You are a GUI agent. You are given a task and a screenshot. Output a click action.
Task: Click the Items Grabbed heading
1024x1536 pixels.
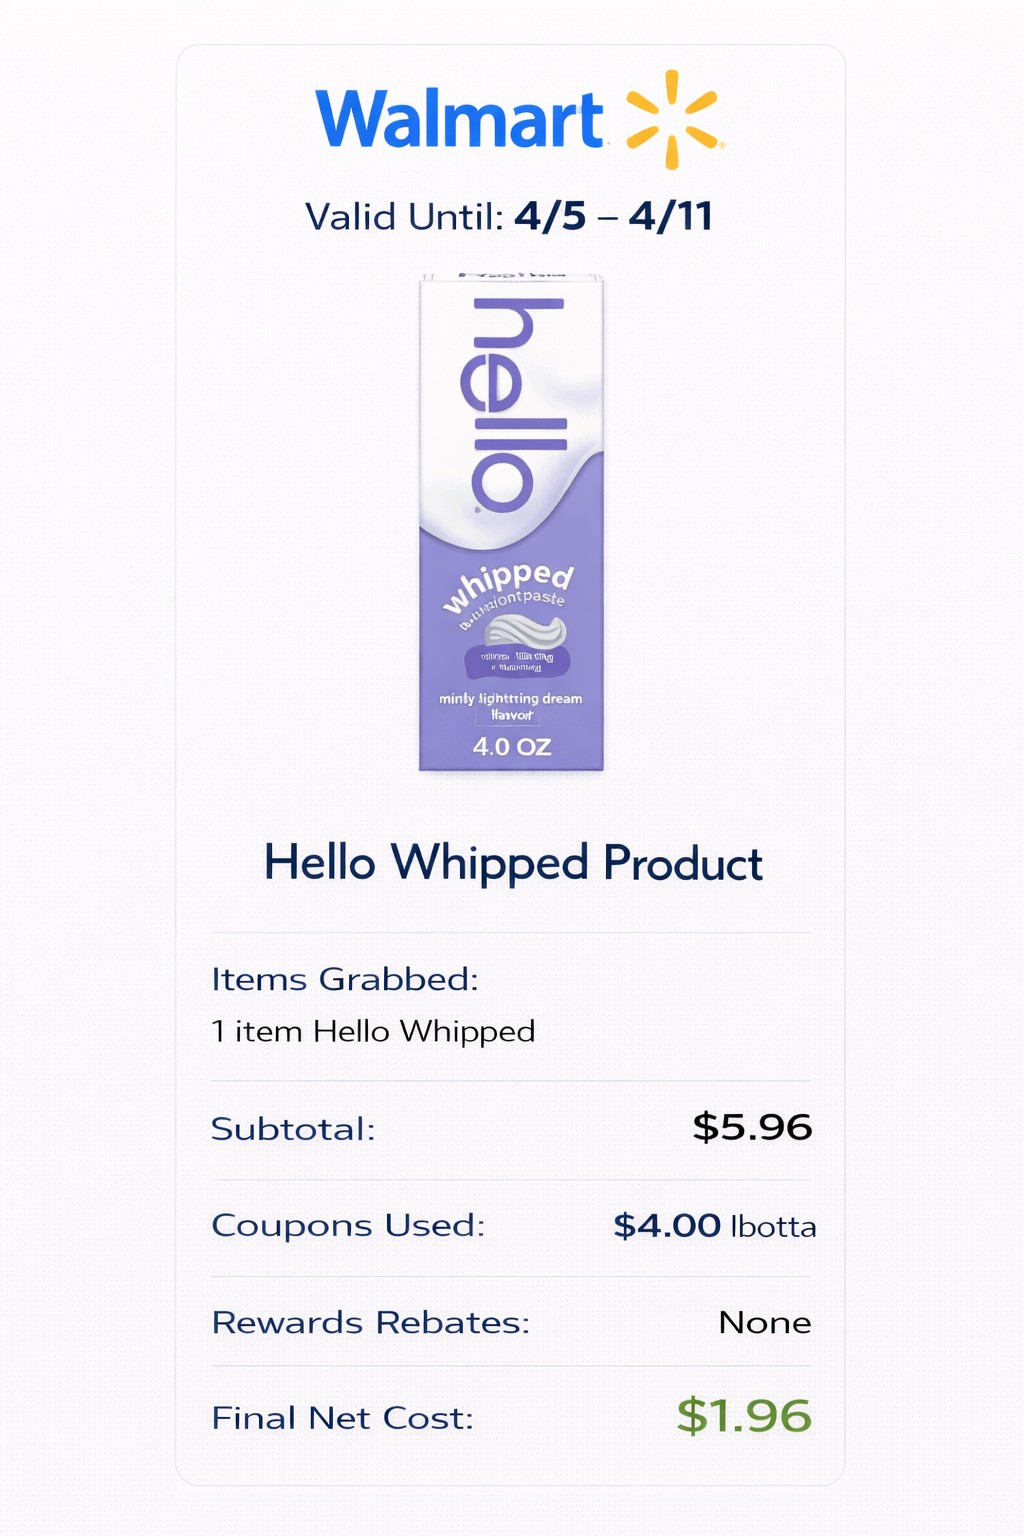[345, 979]
